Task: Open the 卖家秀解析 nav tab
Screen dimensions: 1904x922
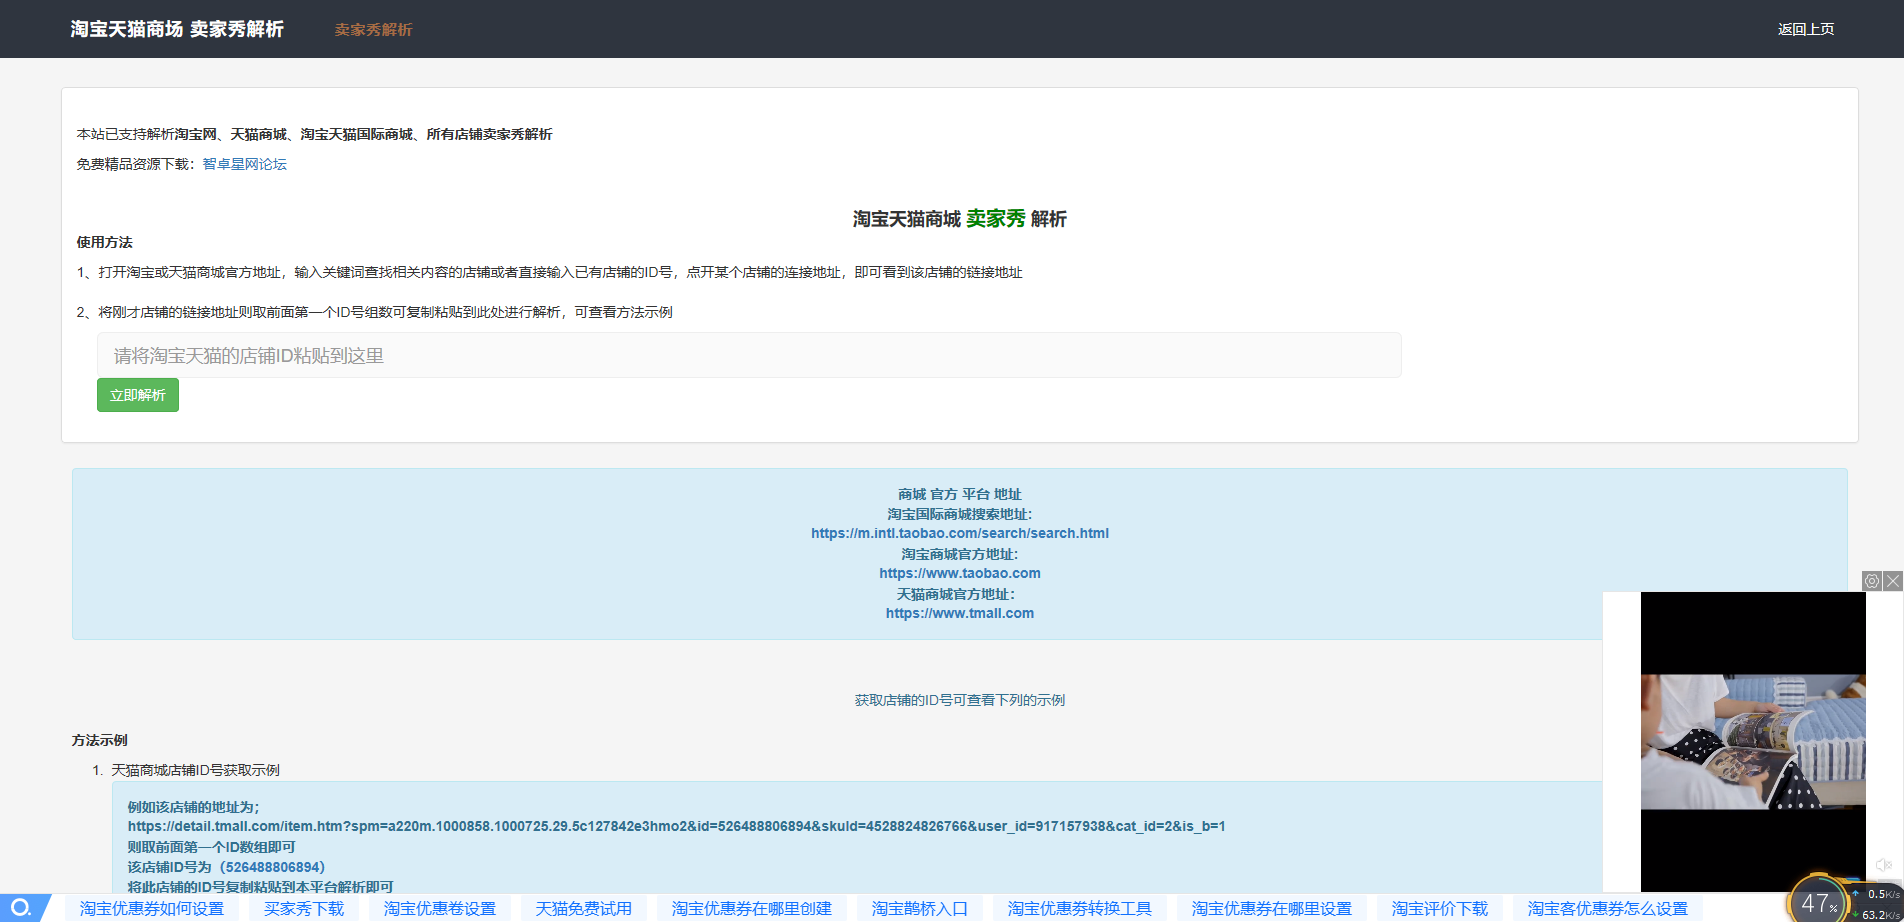Action: 373,30
